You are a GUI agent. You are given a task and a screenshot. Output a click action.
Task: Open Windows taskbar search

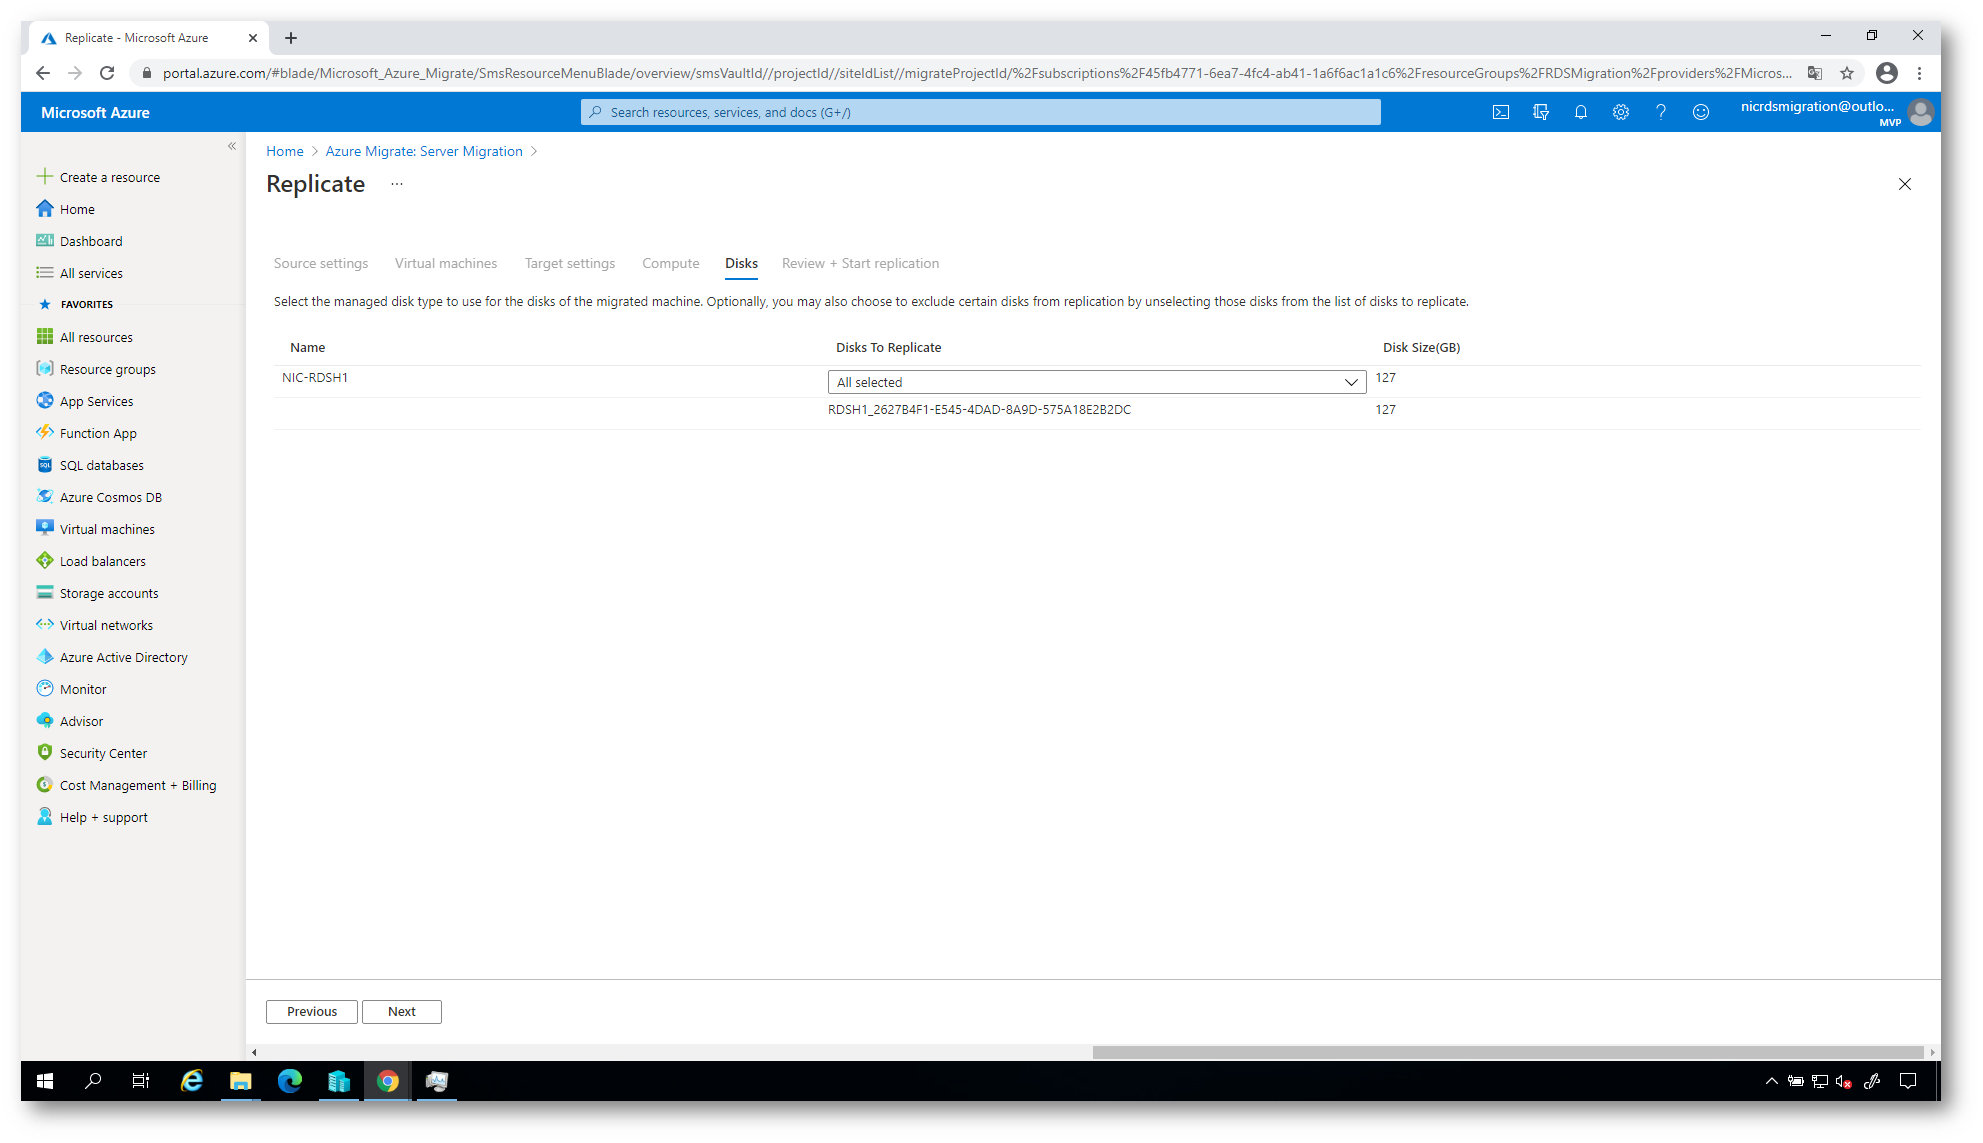[x=93, y=1081]
